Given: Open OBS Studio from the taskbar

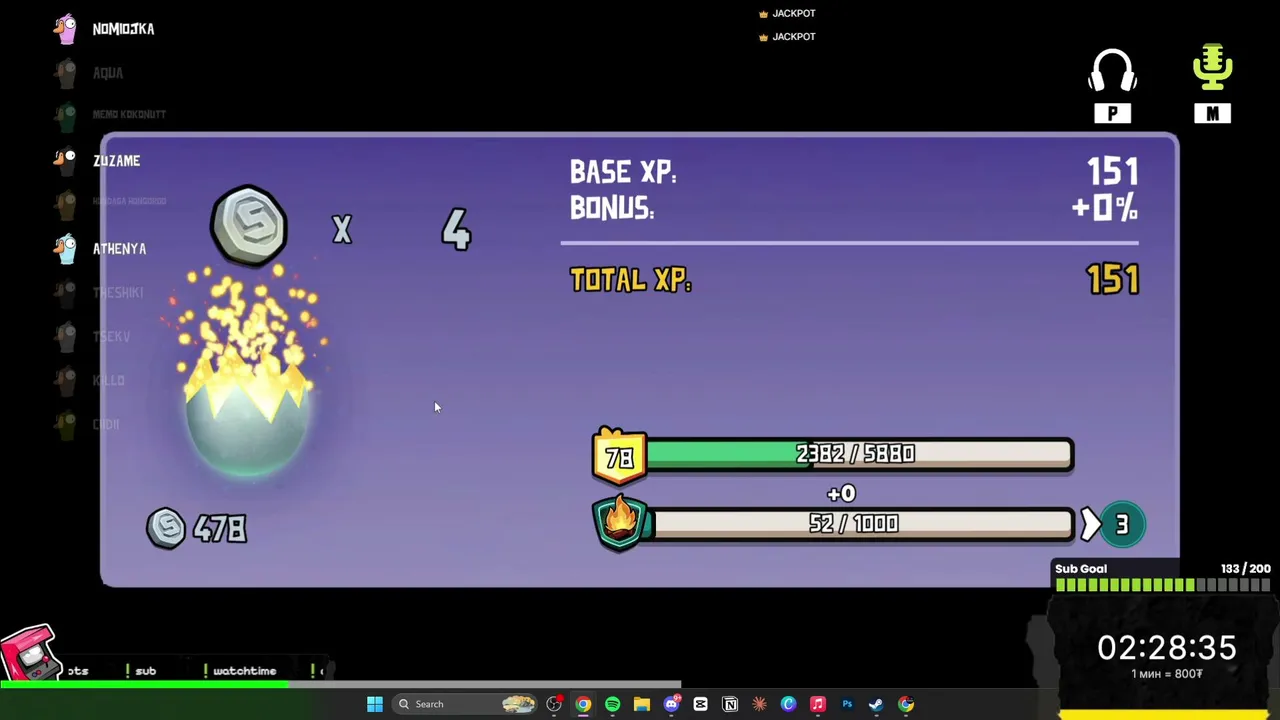Looking at the screenshot, I should [x=554, y=704].
